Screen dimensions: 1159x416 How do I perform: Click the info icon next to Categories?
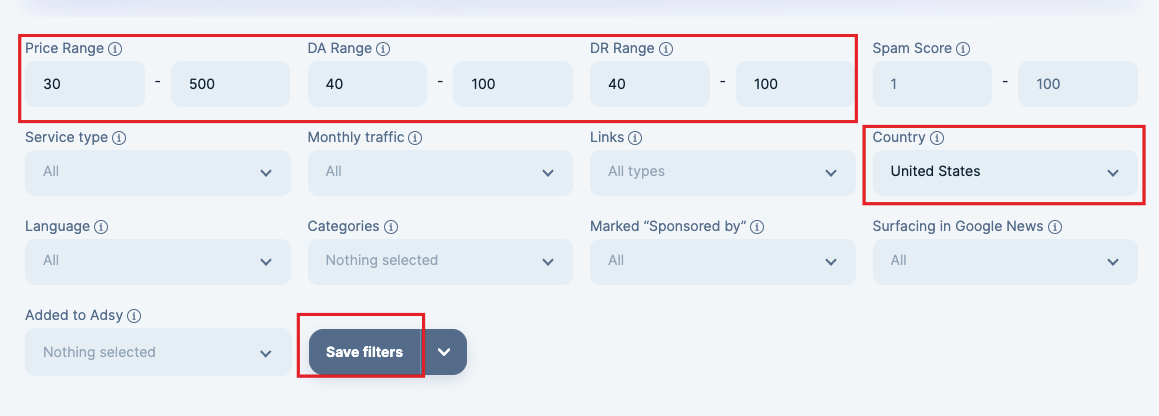click(390, 227)
